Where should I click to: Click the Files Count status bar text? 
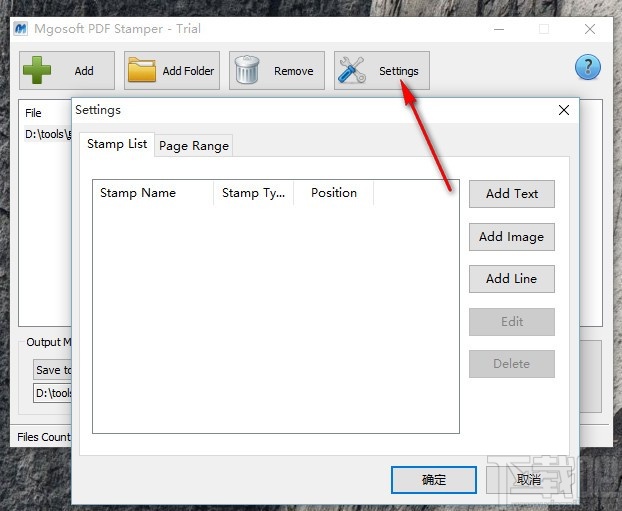pyautogui.click(x=44, y=437)
